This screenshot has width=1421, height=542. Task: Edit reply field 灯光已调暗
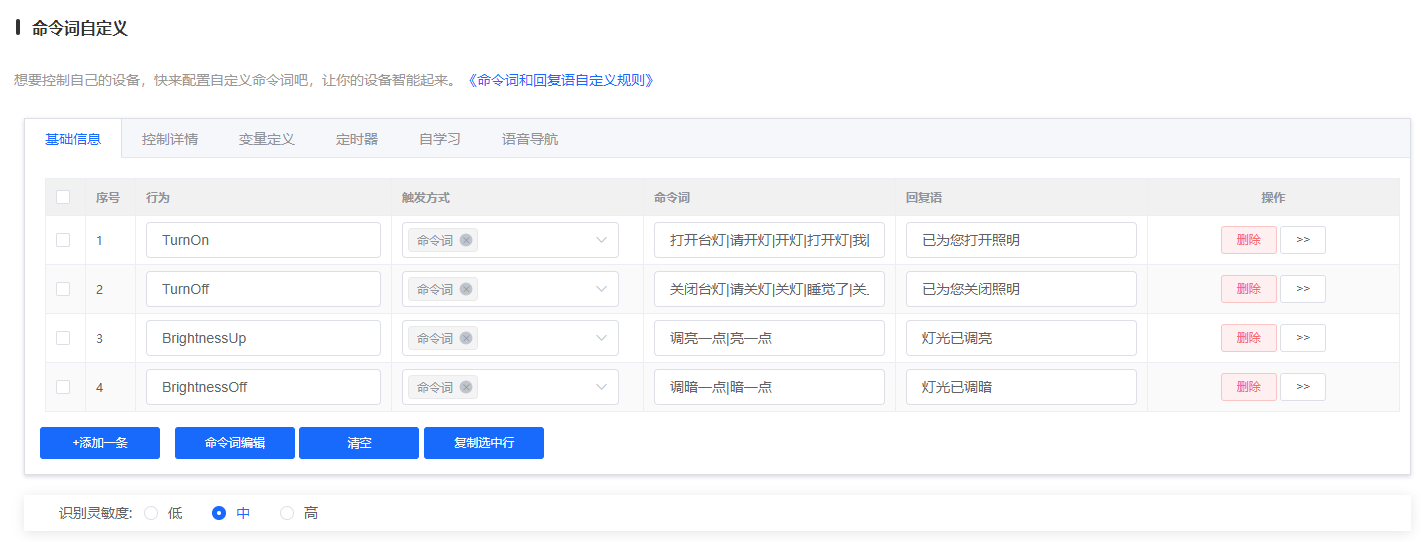(x=1021, y=387)
